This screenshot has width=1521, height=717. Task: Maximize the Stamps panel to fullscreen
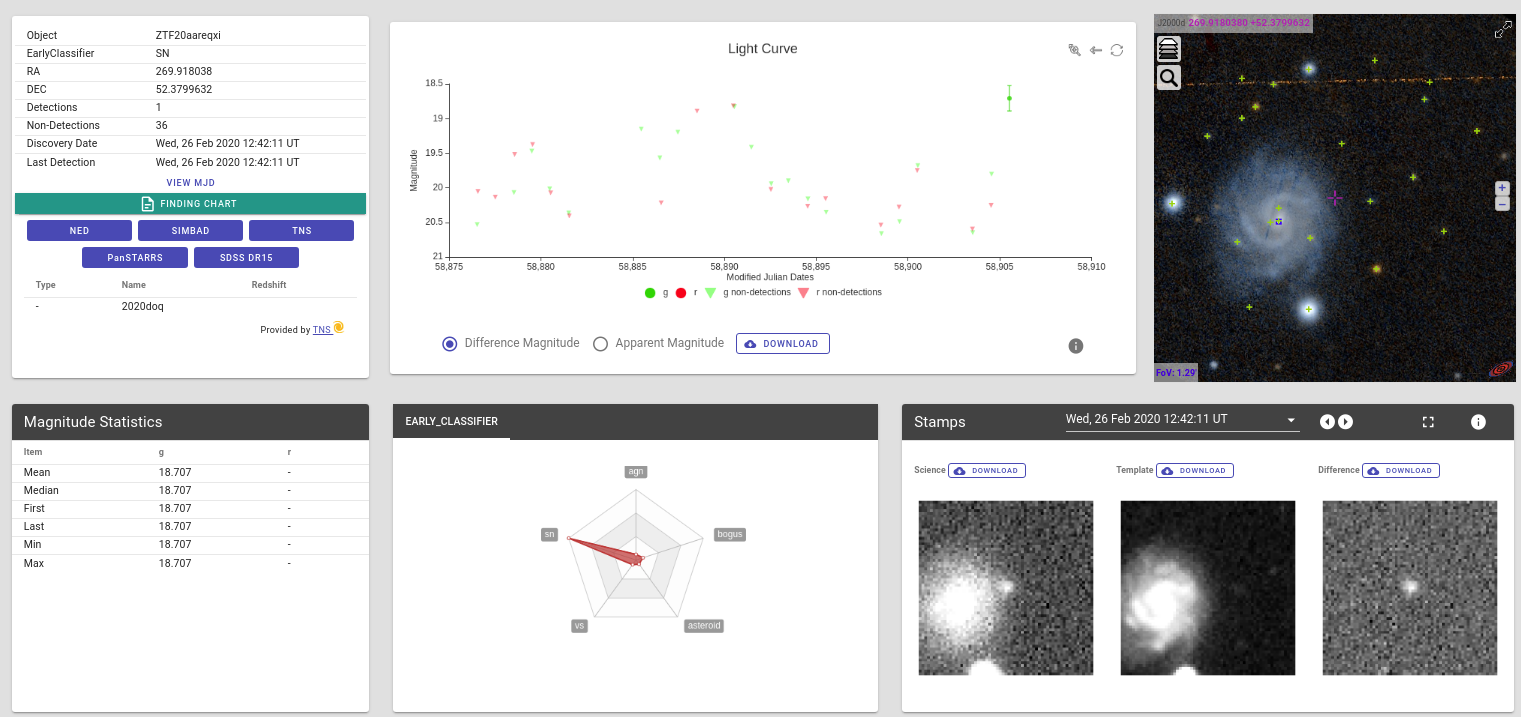tap(1428, 422)
